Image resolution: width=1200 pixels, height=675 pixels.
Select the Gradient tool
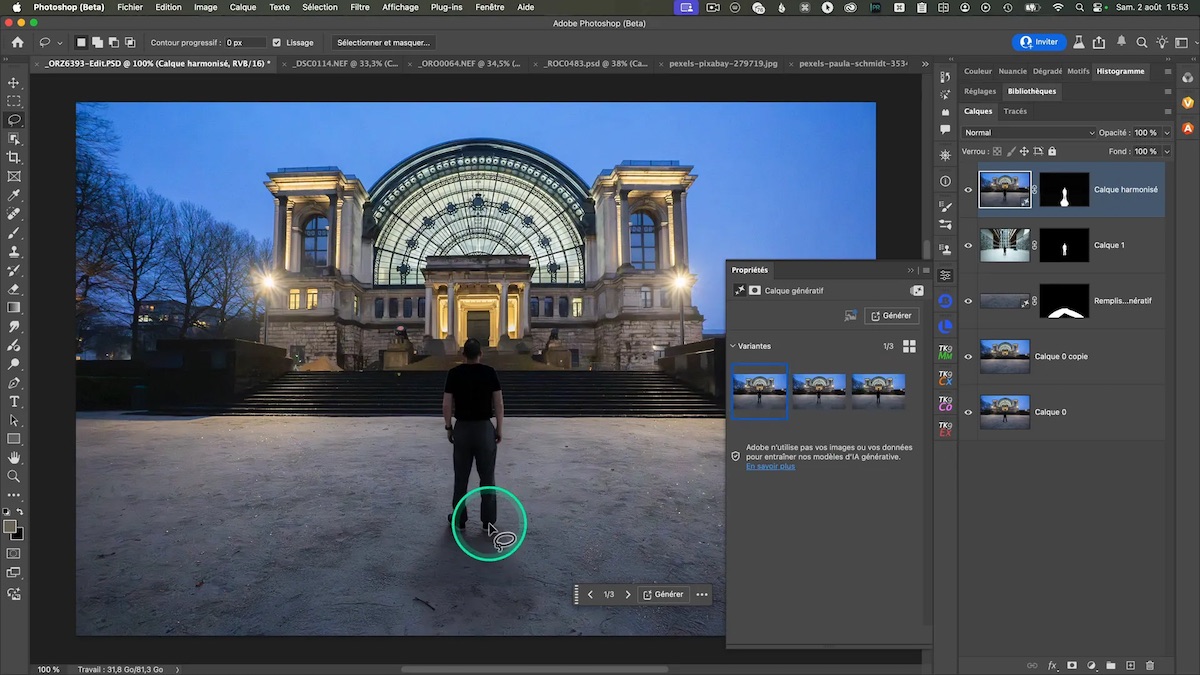[14, 308]
